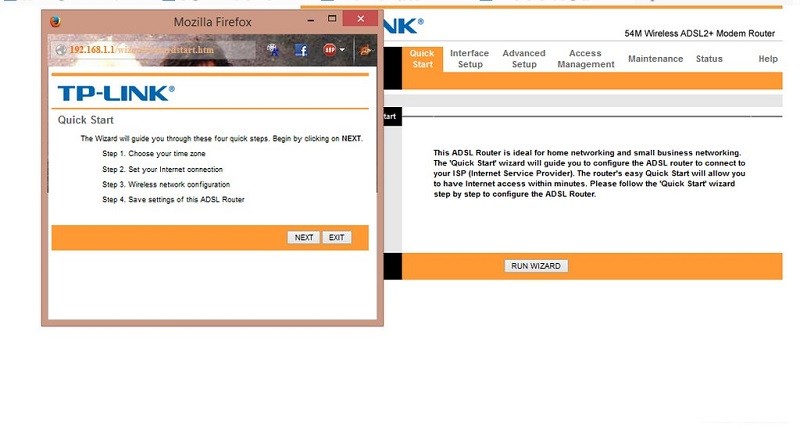The image size is (800, 428).
Task: Click '54M Wireless ADSL2+ Modem Router' text
Action: pyautogui.click(x=699, y=34)
